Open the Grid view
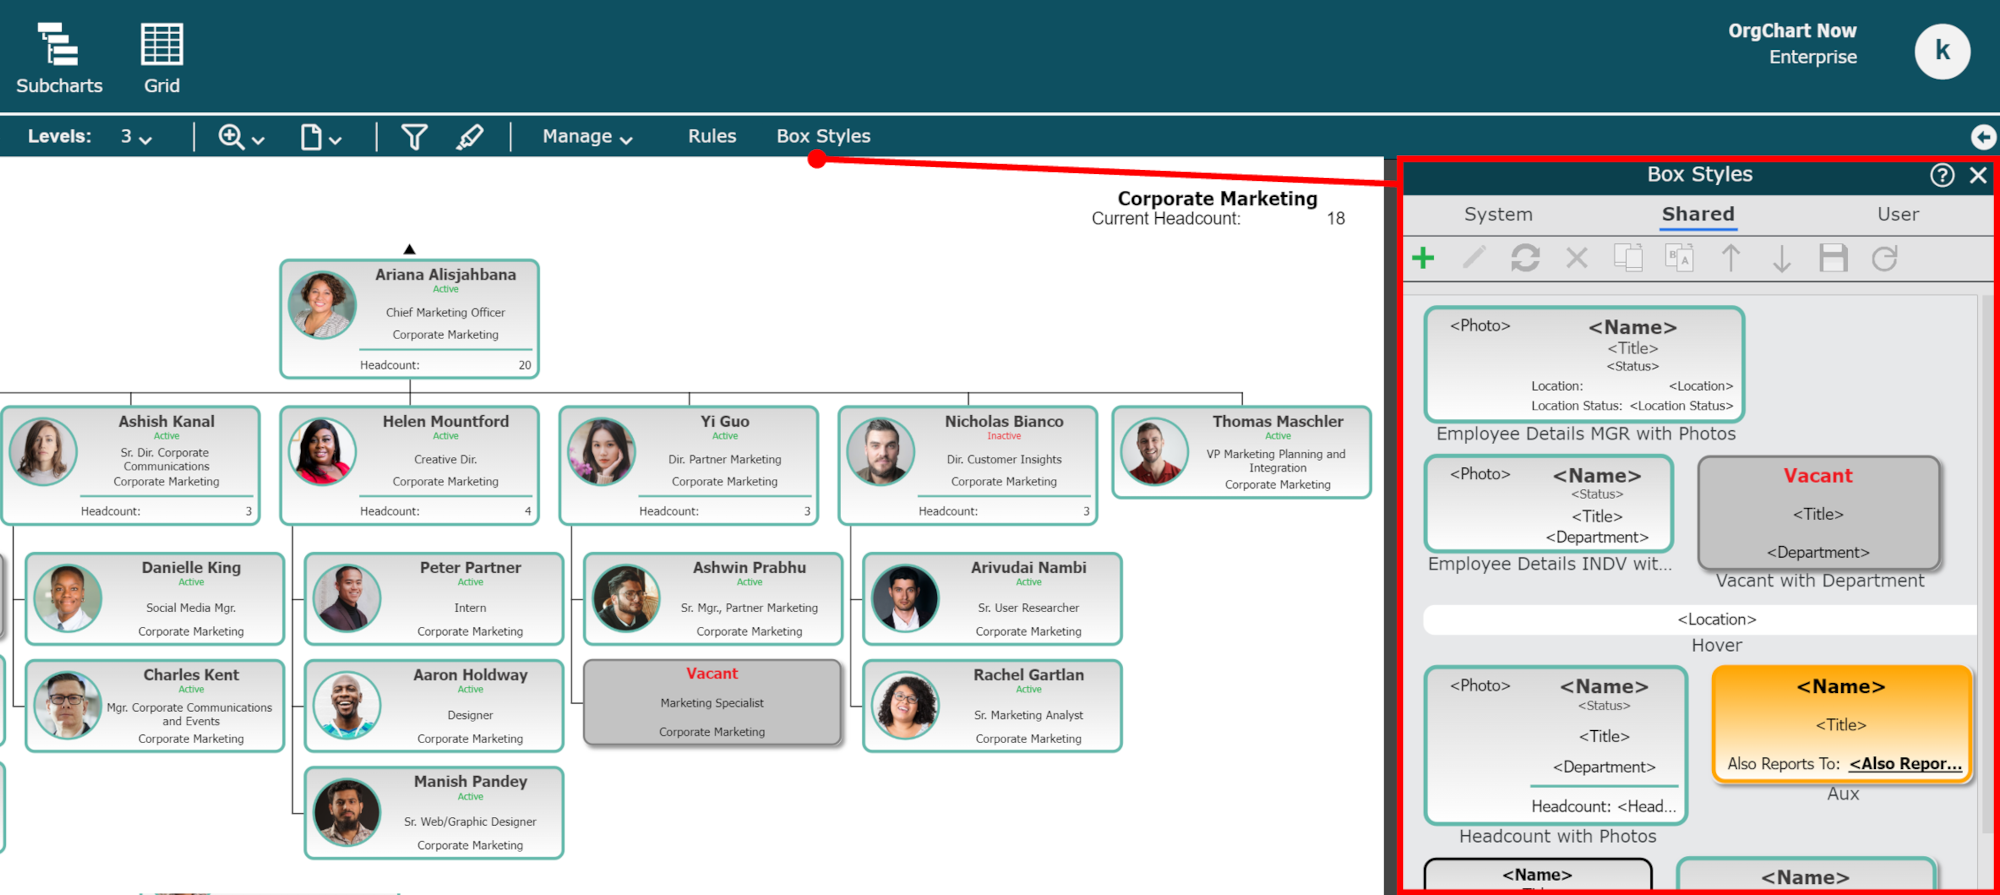The height and width of the screenshot is (895, 2000). (x=161, y=59)
